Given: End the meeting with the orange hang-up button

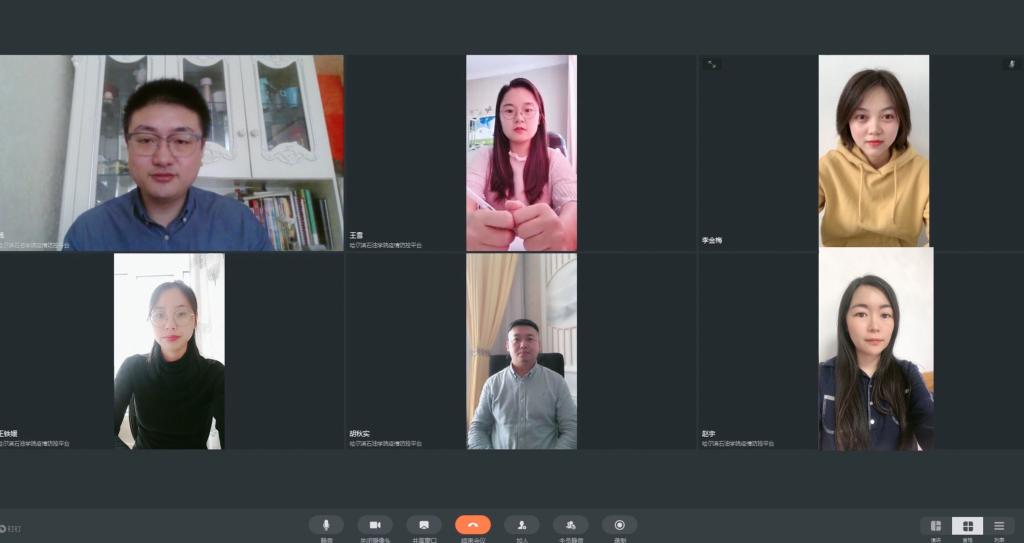Looking at the screenshot, I should [x=473, y=525].
